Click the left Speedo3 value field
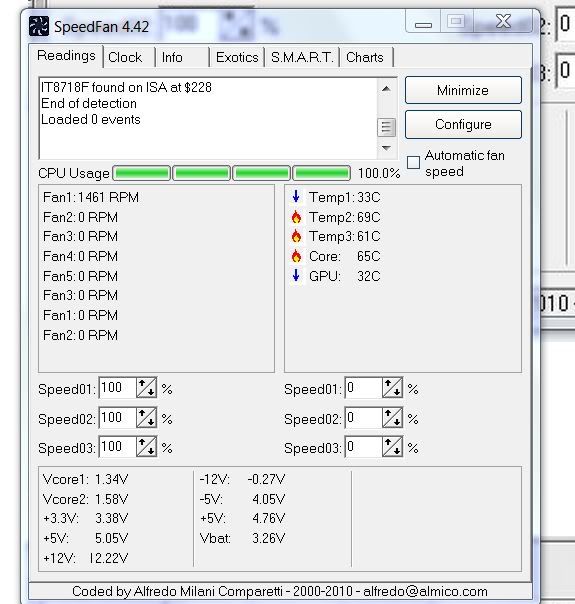The width and height of the screenshot is (575, 604). click(x=117, y=447)
